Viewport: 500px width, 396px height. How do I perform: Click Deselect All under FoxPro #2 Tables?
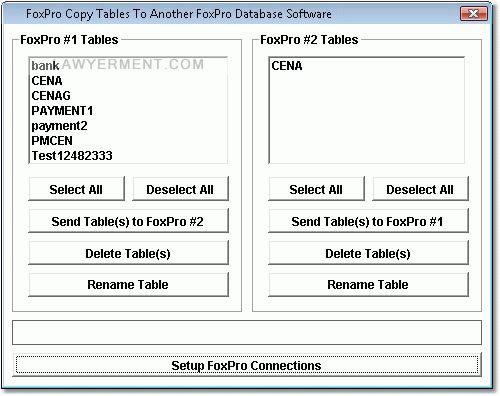420,189
